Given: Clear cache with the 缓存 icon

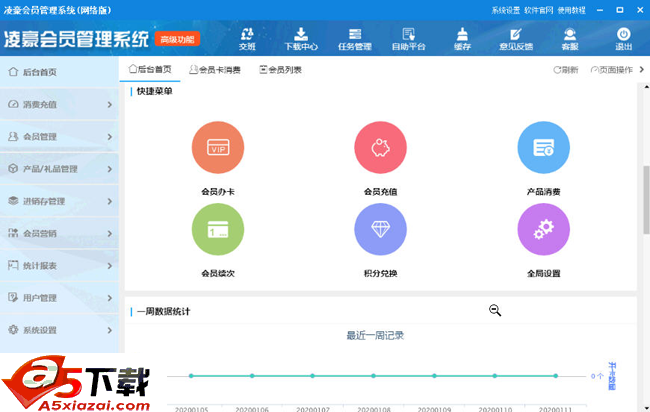Looking at the screenshot, I should click(462, 39).
